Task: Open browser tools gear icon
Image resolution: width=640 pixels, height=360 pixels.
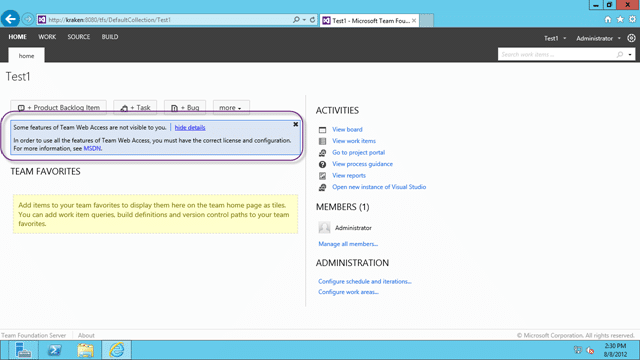Action: pos(632,19)
